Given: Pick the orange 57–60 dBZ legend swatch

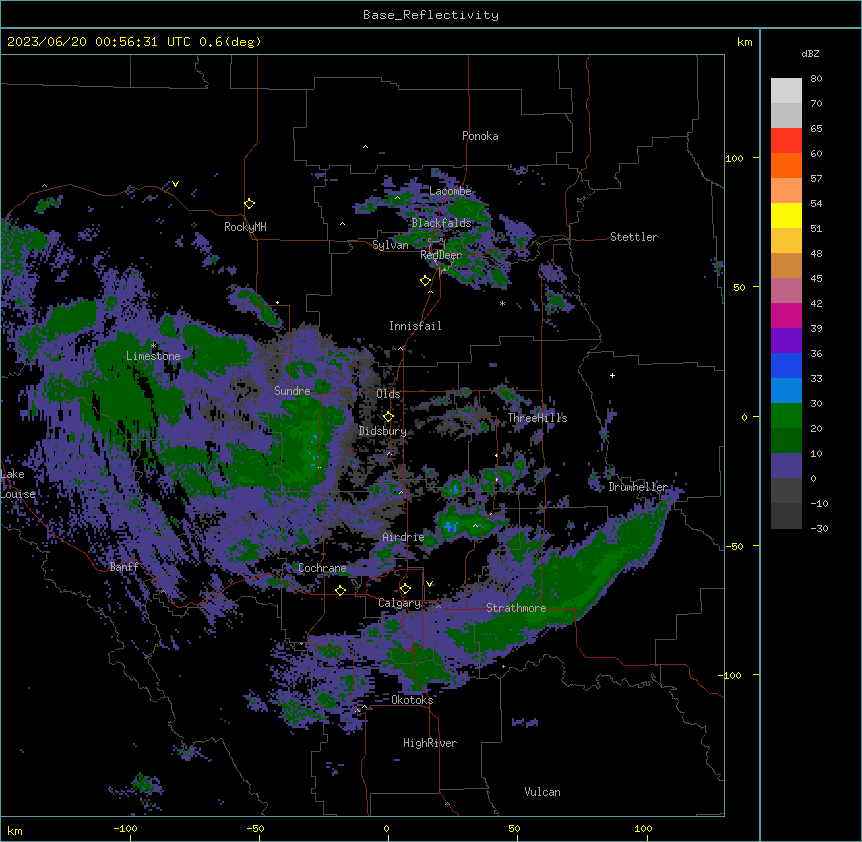Looking at the screenshot, I should (x=786, y=165).
